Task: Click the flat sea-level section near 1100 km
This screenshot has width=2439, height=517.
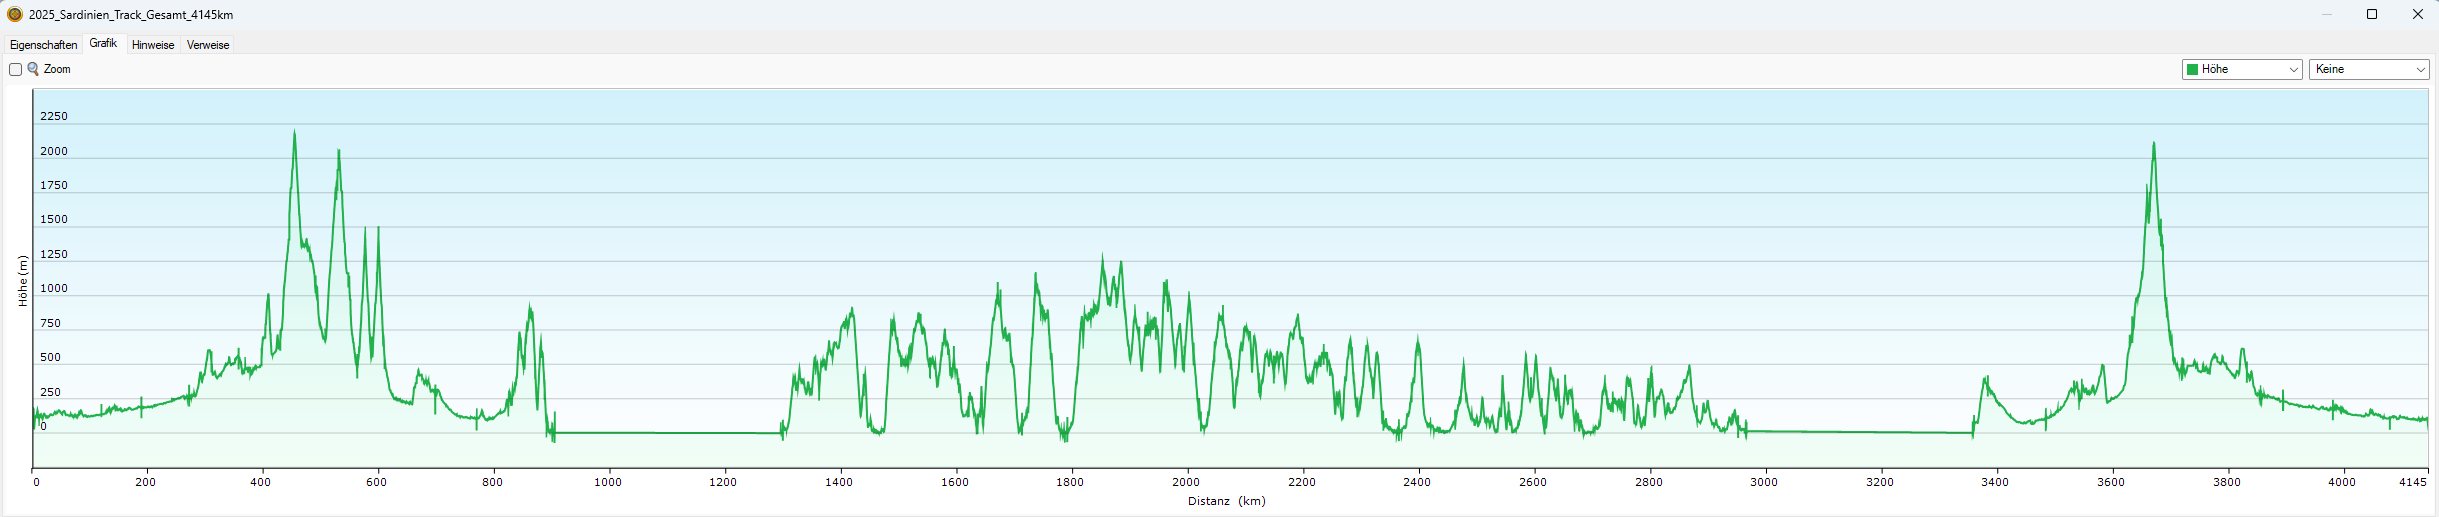Action: [x=665, y=433]
